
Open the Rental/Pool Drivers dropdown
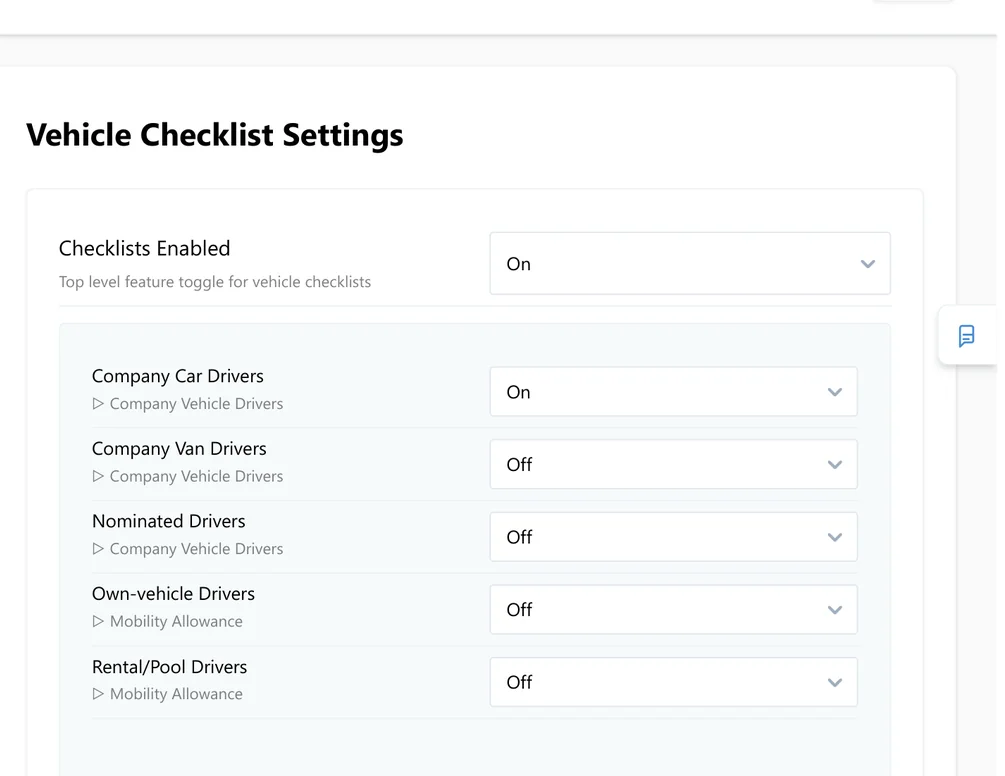[x=673, y=682]
